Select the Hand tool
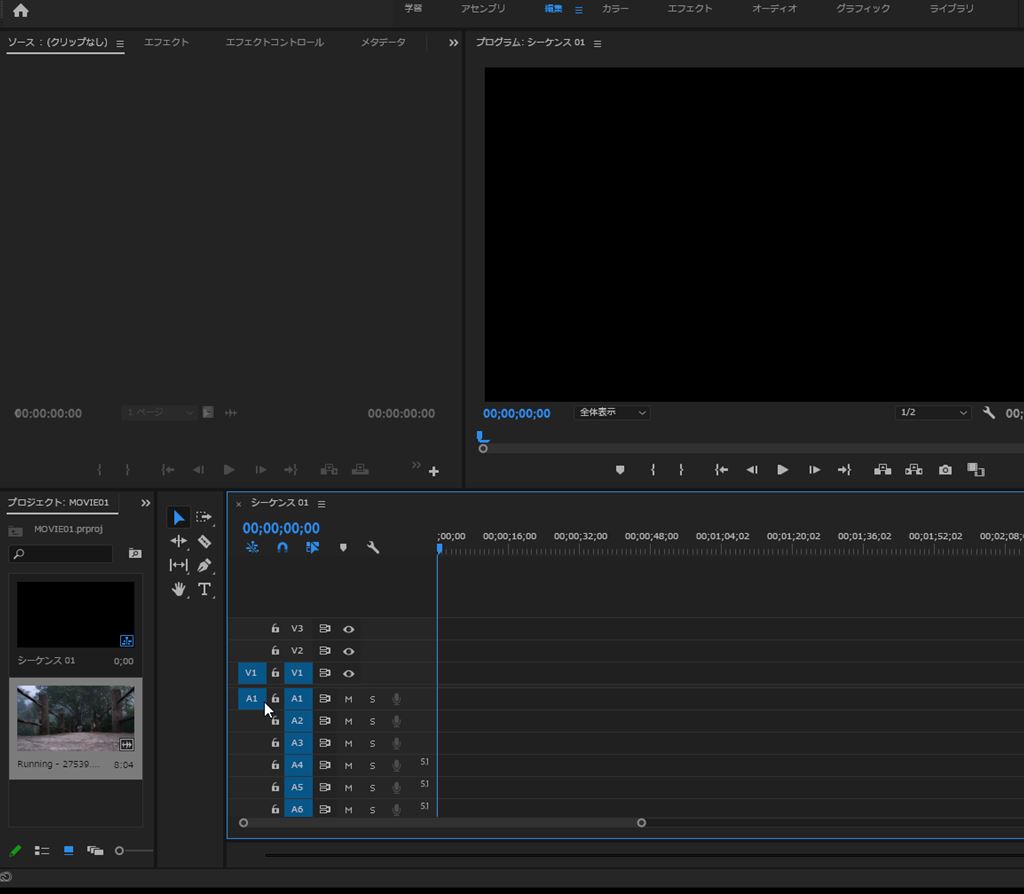 pyautogui.click(x=179, y=589)
